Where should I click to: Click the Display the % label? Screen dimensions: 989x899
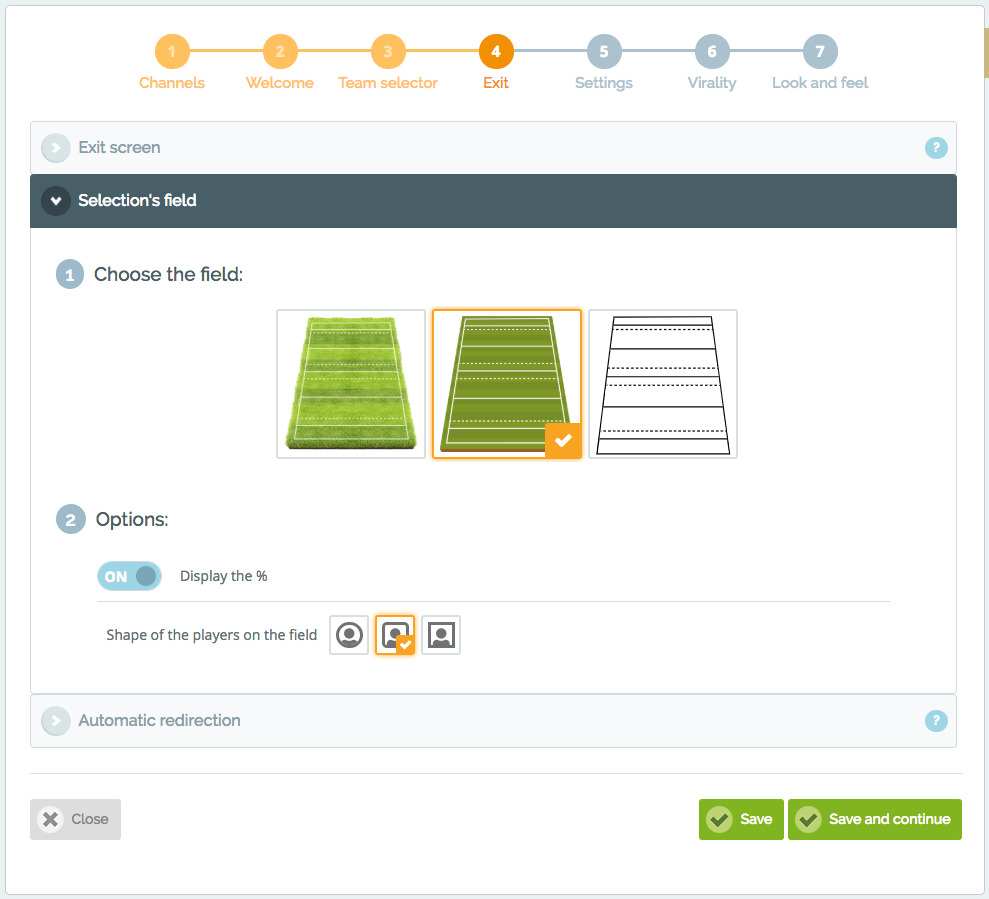click(x=224, y=576)
